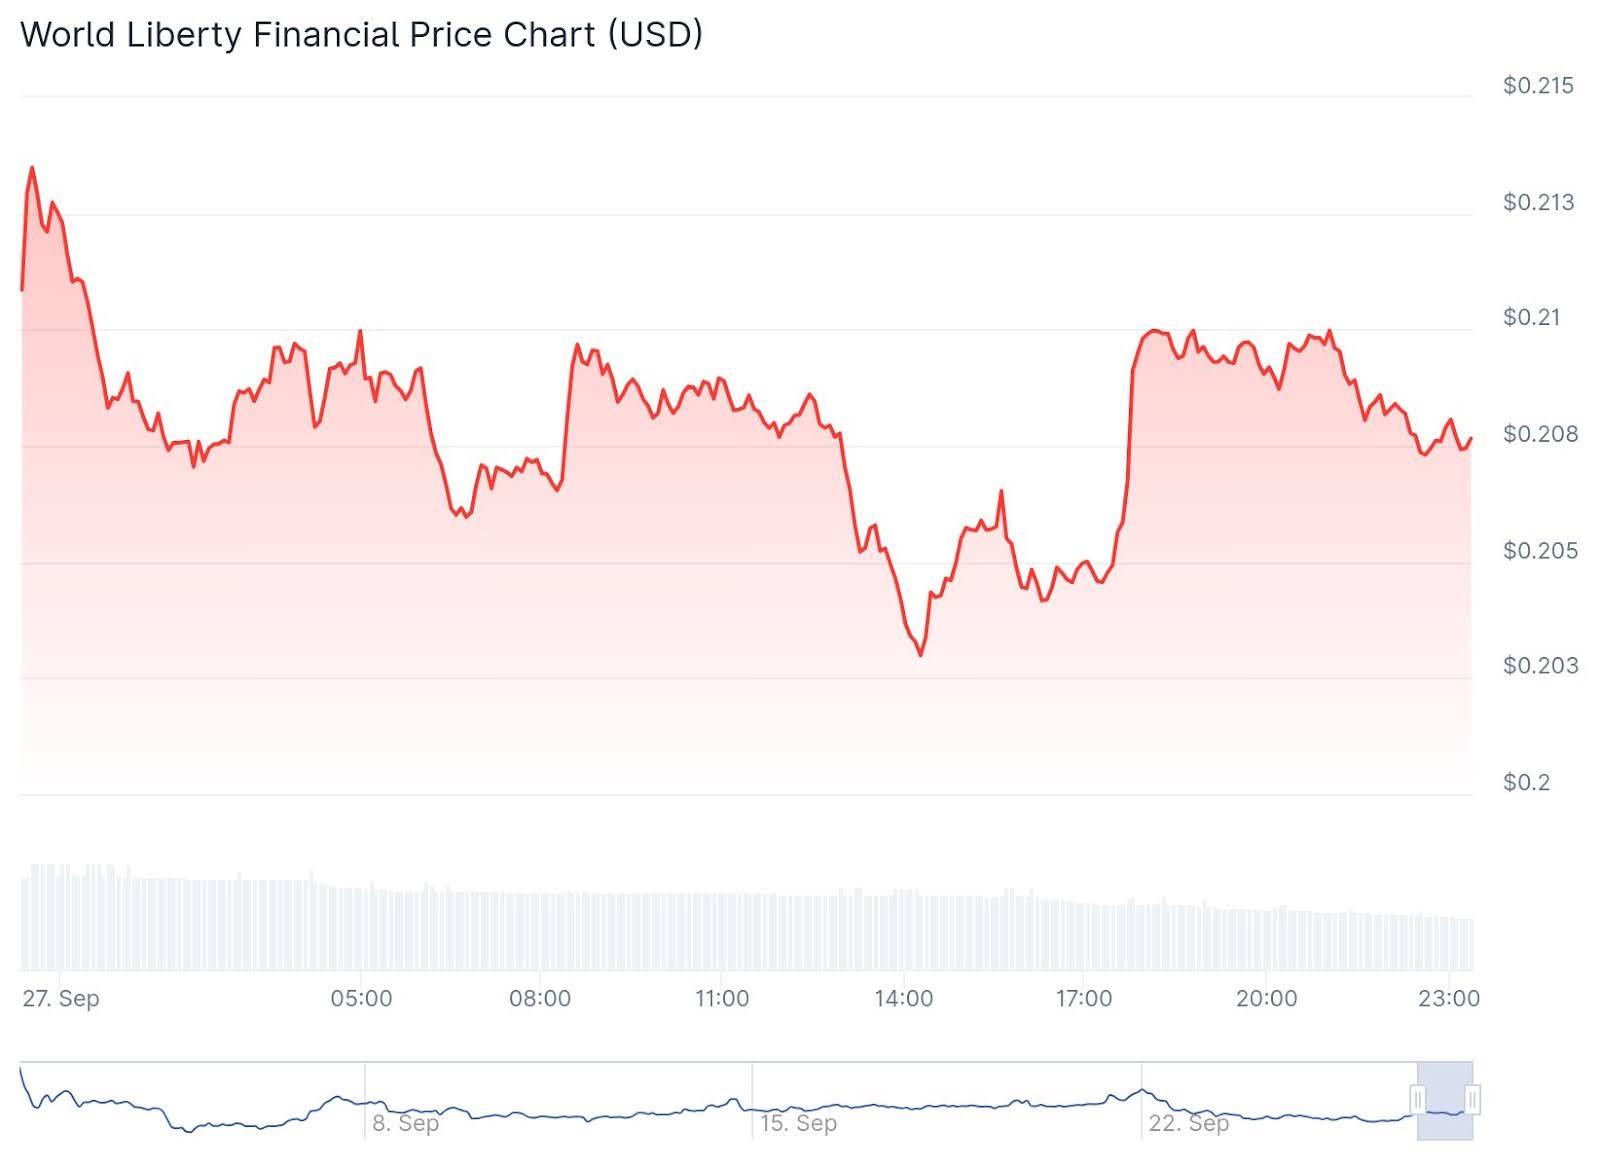Click the lowest price dip near 14:00
Screen dimensions: 1600x1168
[920, 655]
